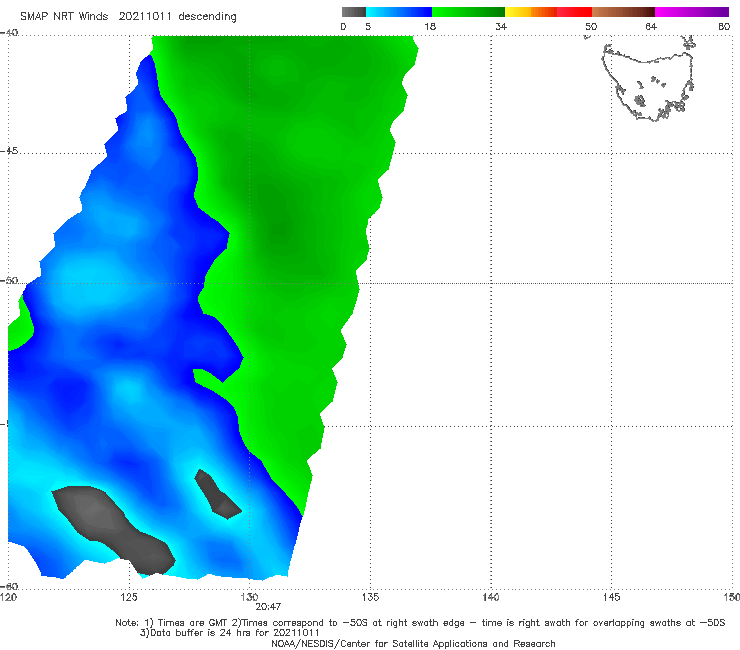Select the green 18-34 colorbar segment
The height and width of the screenshot is (650, 740).
coord(468,12)
